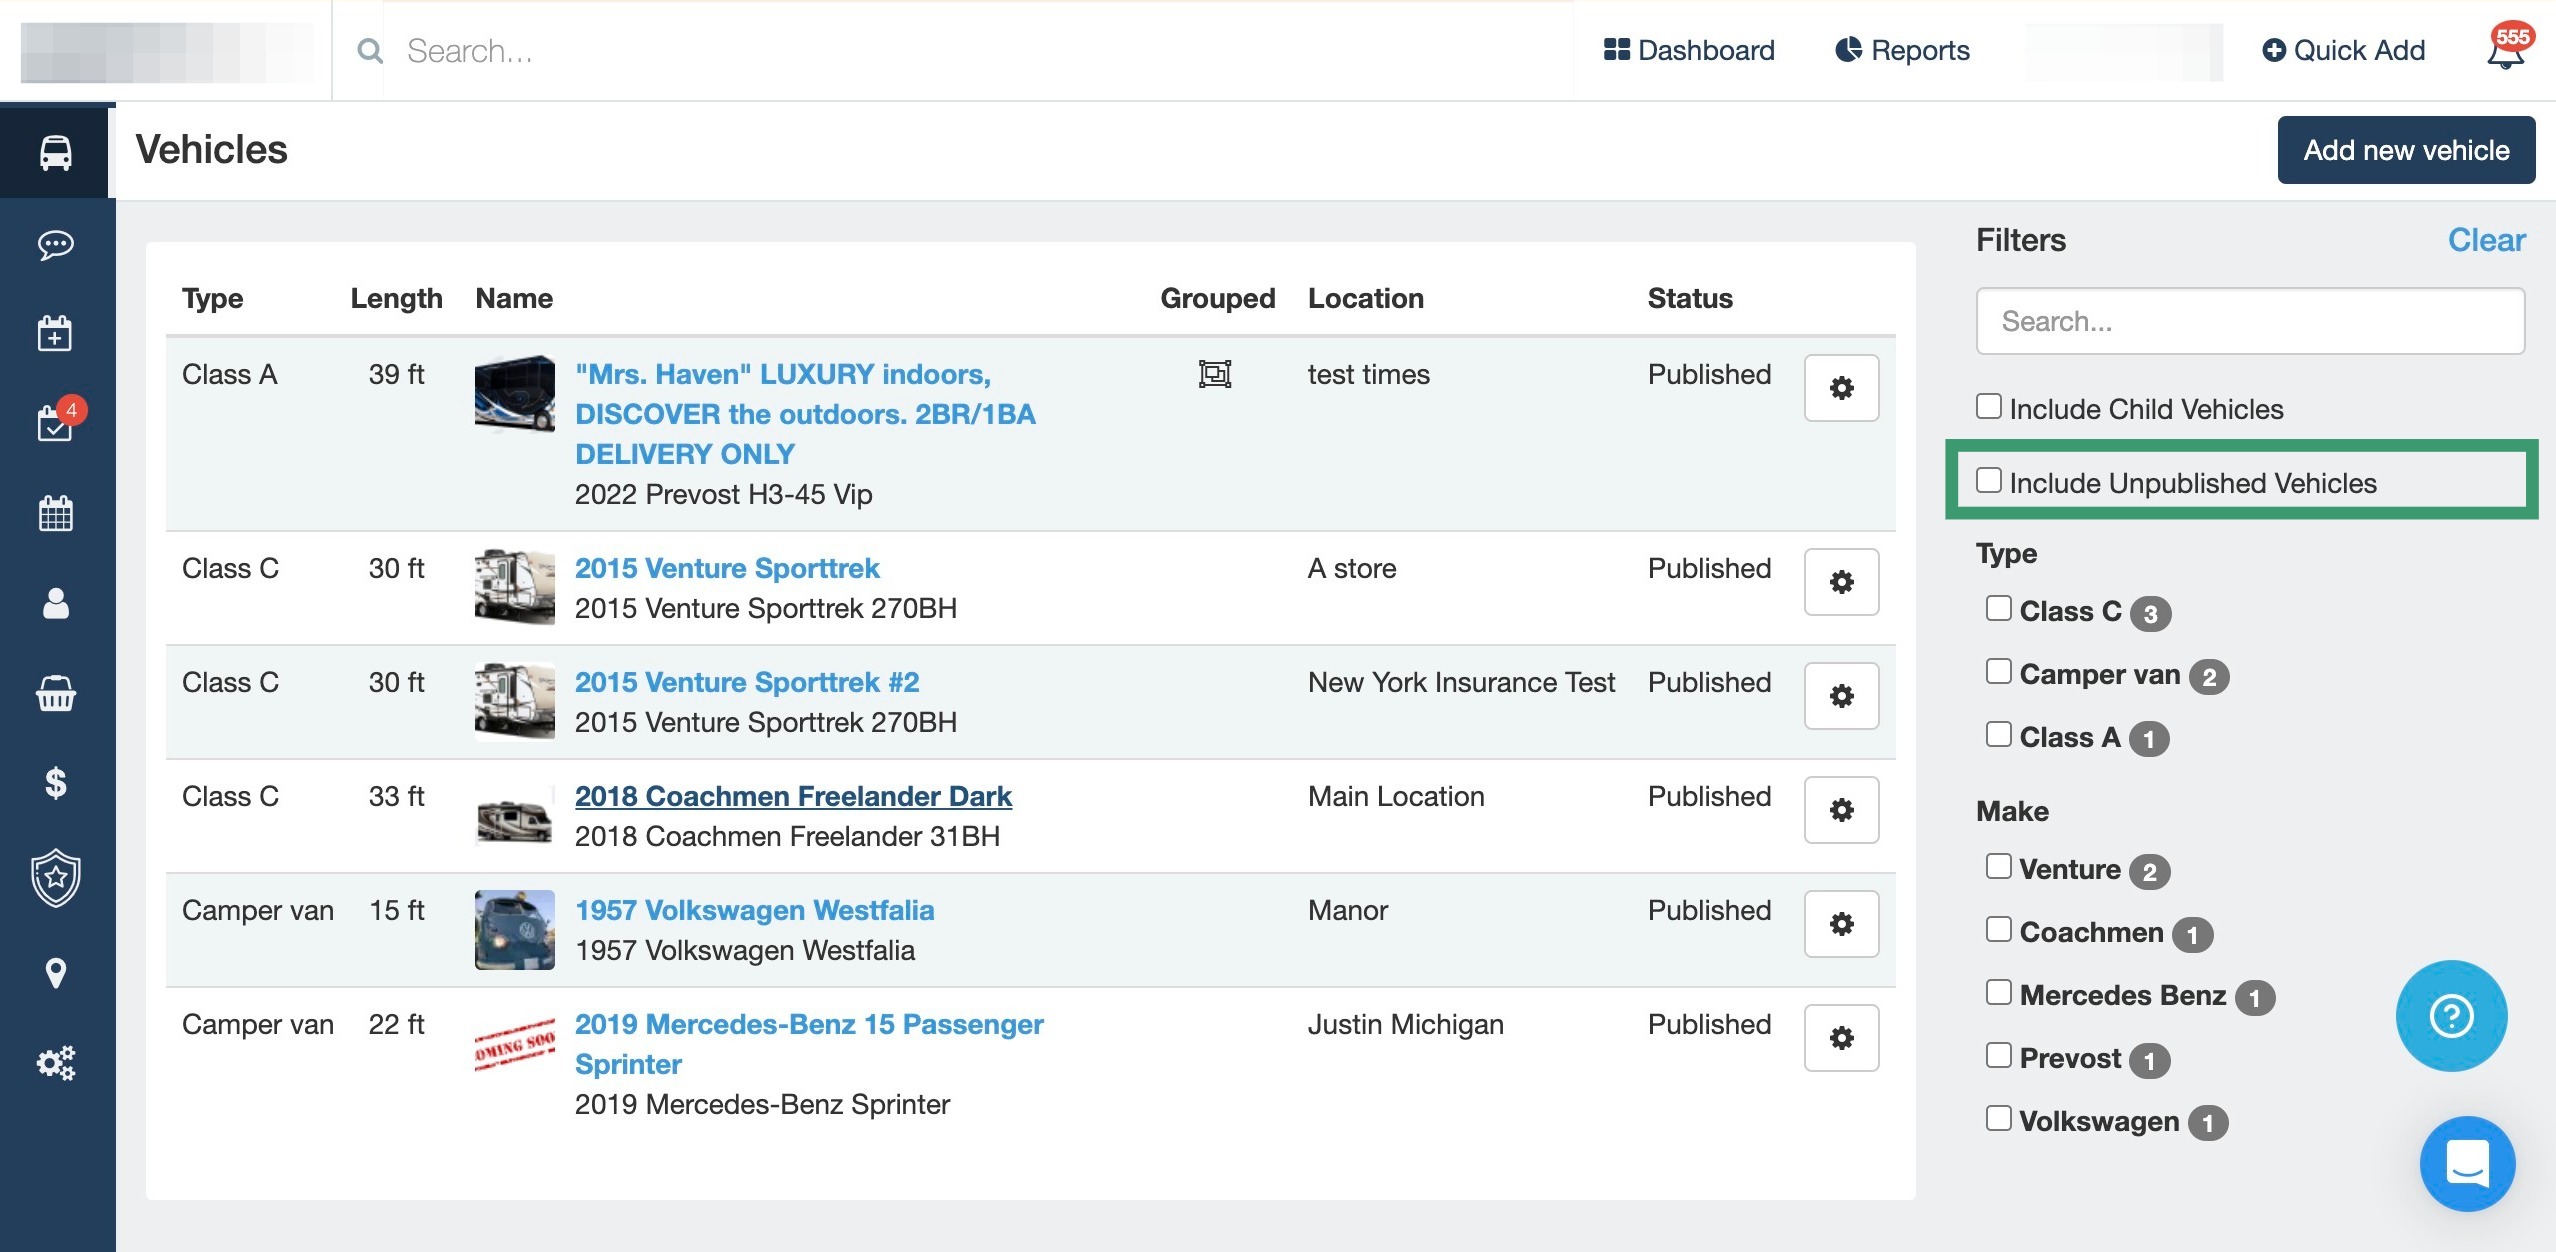Screen dimensions: 2556x1252
Task: Open gear dropdown for Mrs. Haven vehicle
Action: coord(1841,388)
